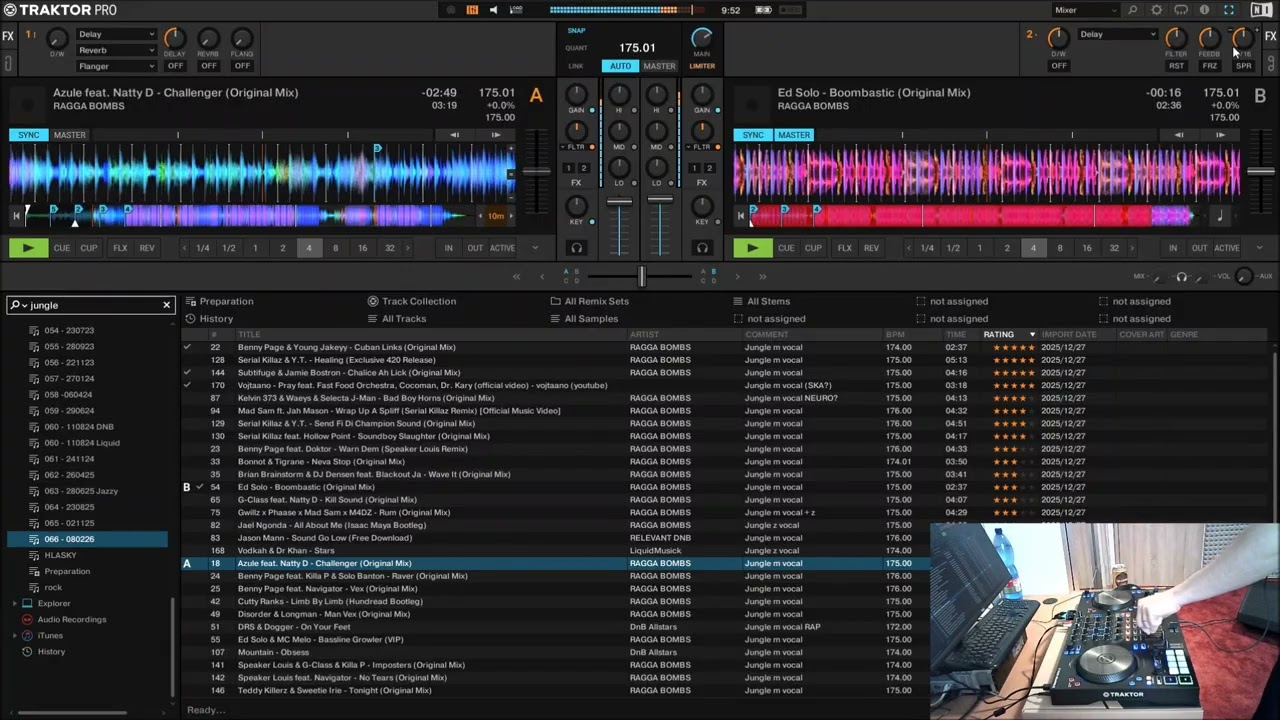Toggle Deck B key lock note icon
Screen dimensions: 1280x720
pyautogui.click(x=1219, y=215)
